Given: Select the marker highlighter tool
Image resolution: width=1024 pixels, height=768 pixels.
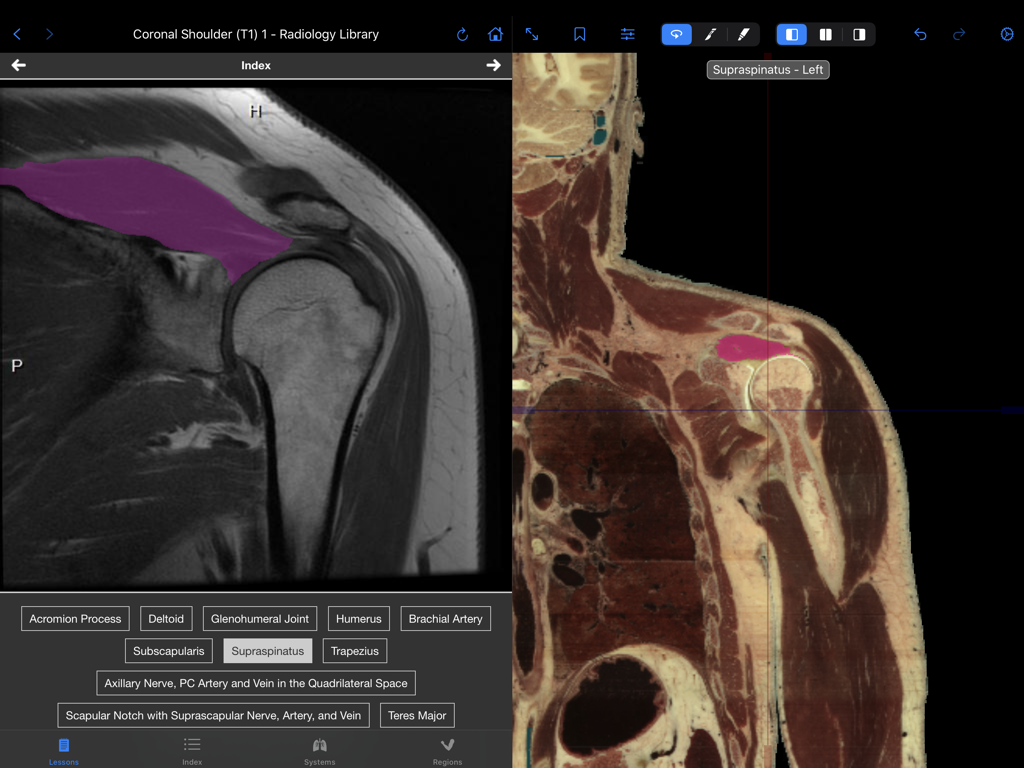Looking at the screenshot, I should [742, 34].
